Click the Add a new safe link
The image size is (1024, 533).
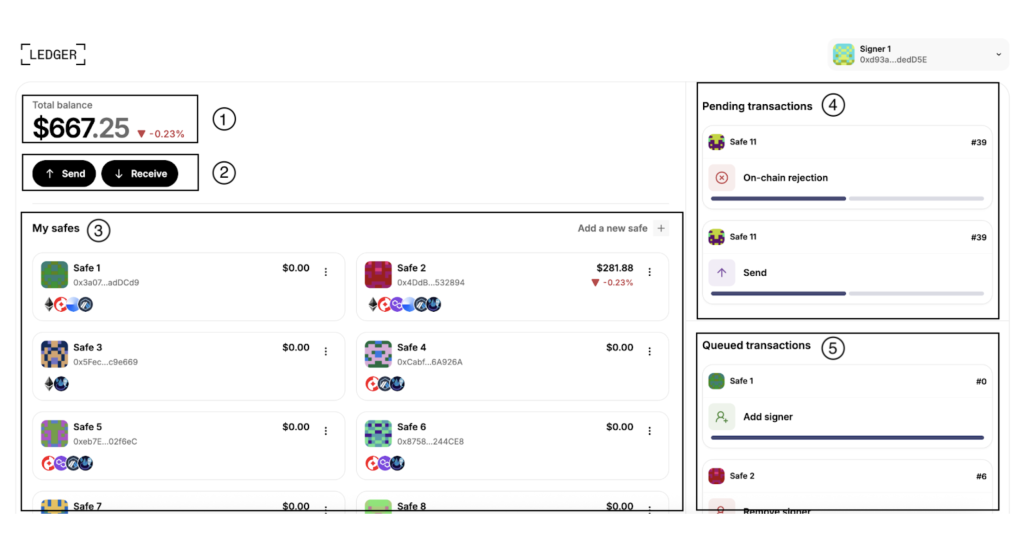[x=612, y=229]
